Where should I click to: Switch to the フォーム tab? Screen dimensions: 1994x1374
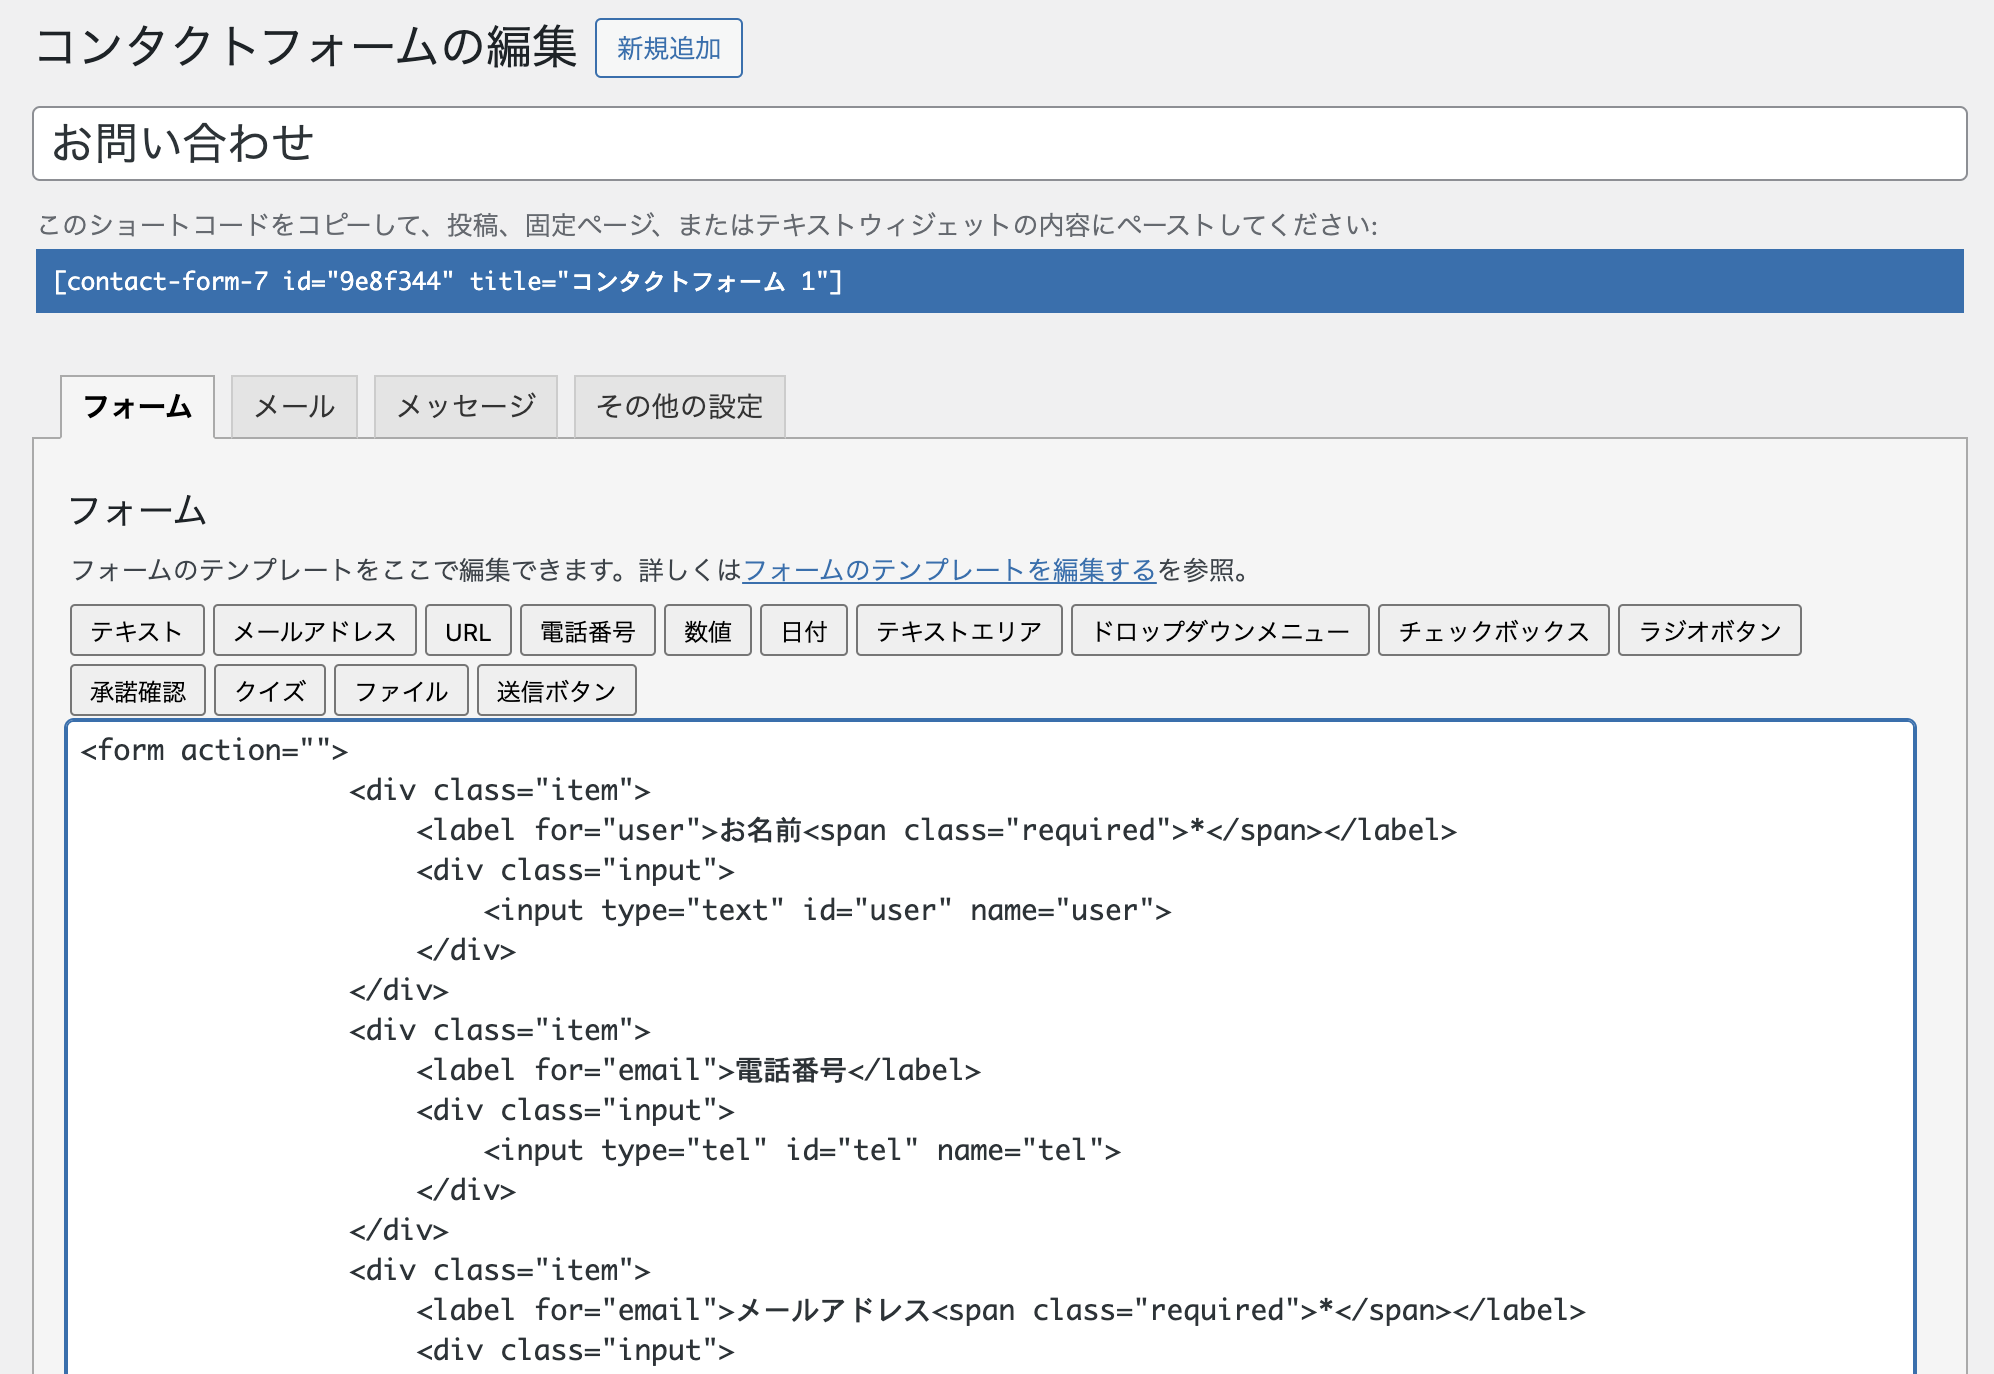[138, 407]
